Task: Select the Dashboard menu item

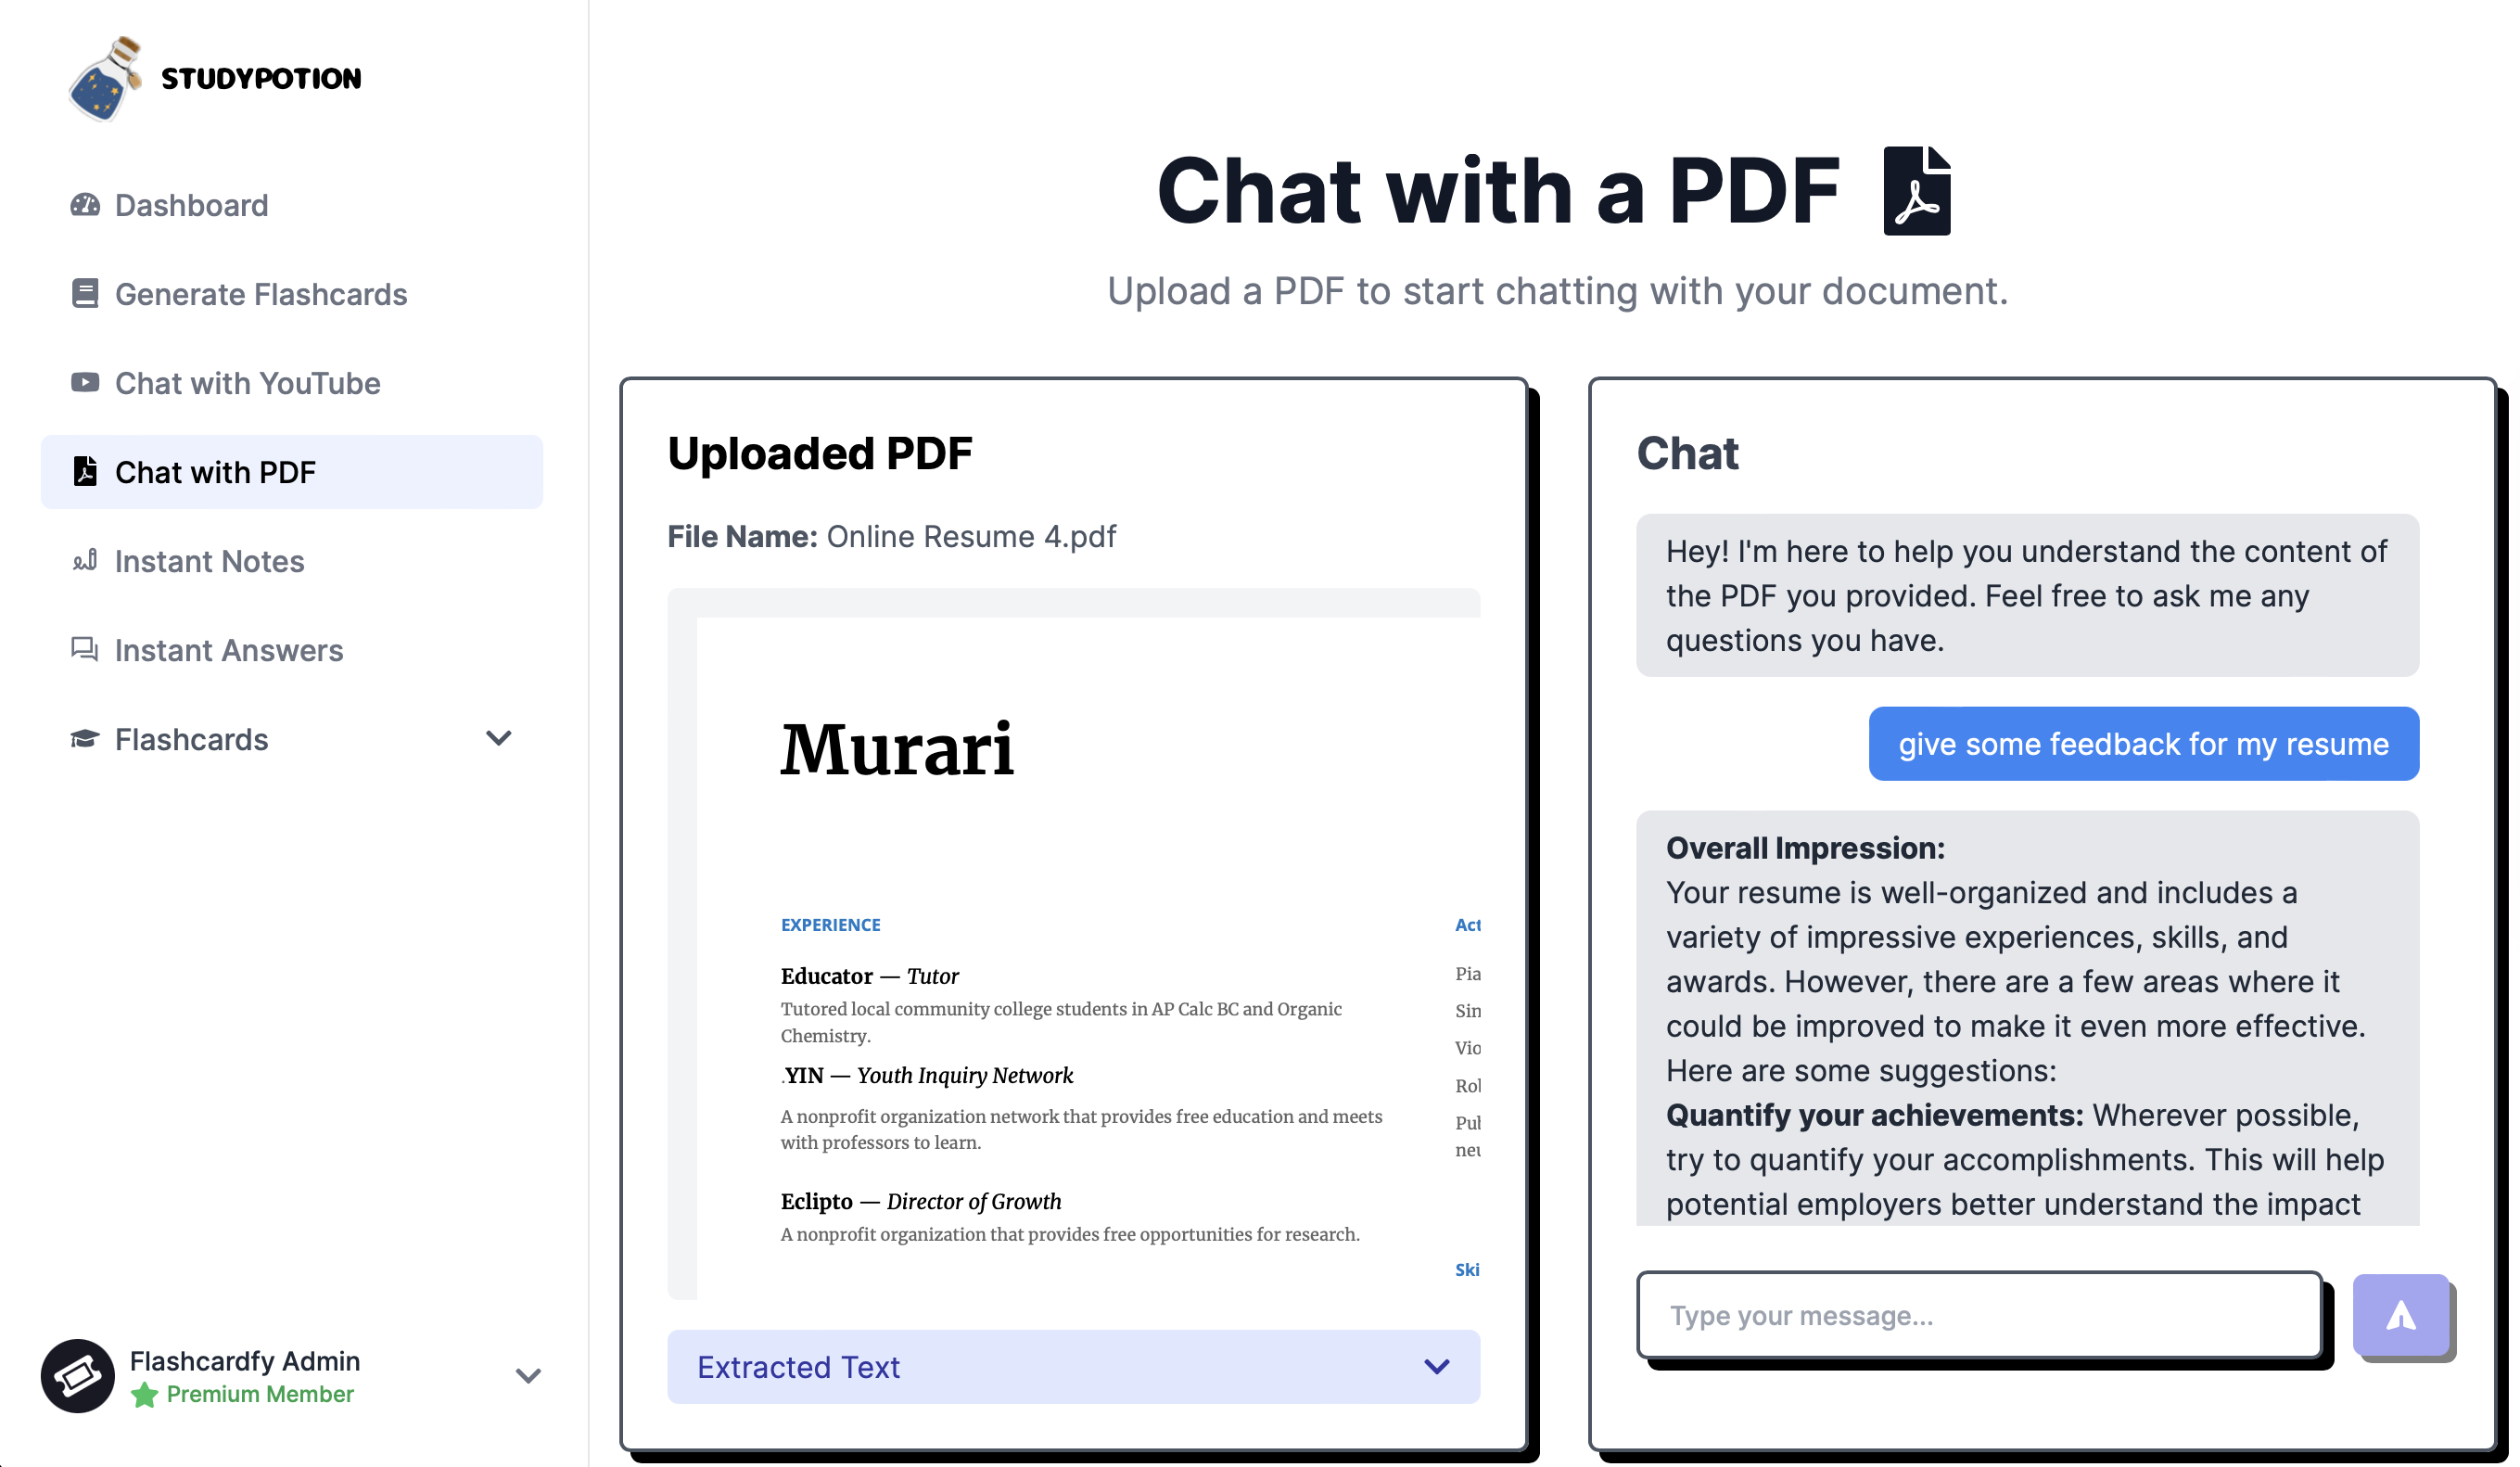Action: tap(190, 204)
